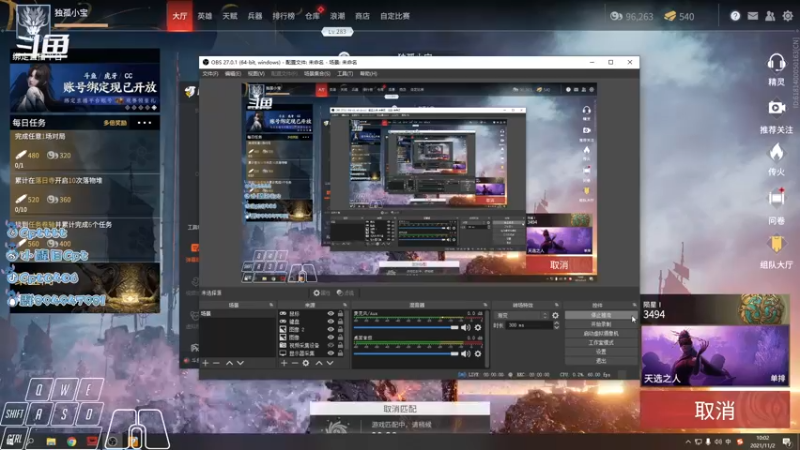Open OBS 编辑(E) menu
Viewport: 800px width, 450px height.
(233, 74)
